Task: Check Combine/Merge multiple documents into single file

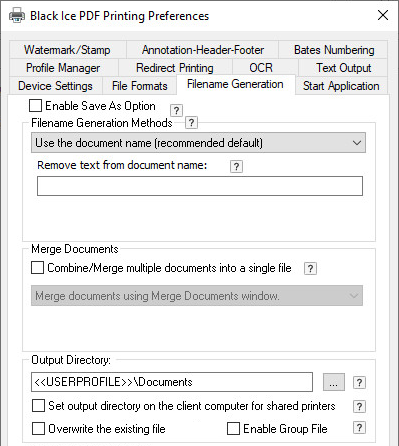Action: click(x=37, y=268)
